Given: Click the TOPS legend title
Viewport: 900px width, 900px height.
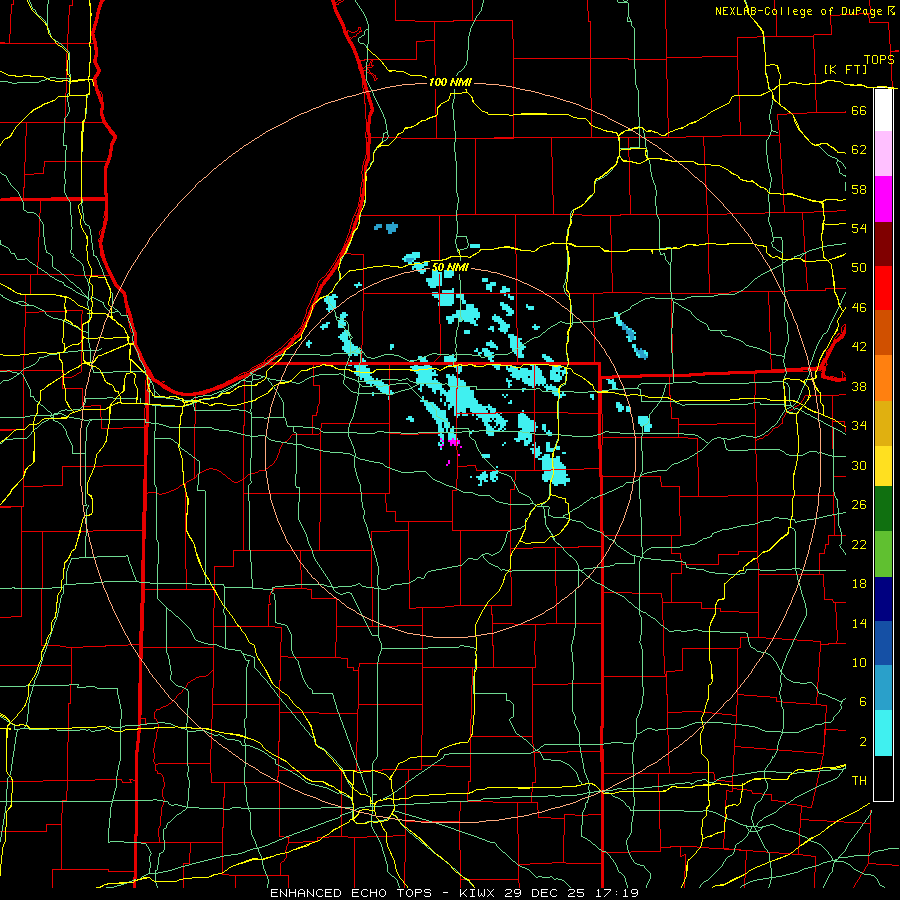Looking at the screenshot, I should coord(879,59).
